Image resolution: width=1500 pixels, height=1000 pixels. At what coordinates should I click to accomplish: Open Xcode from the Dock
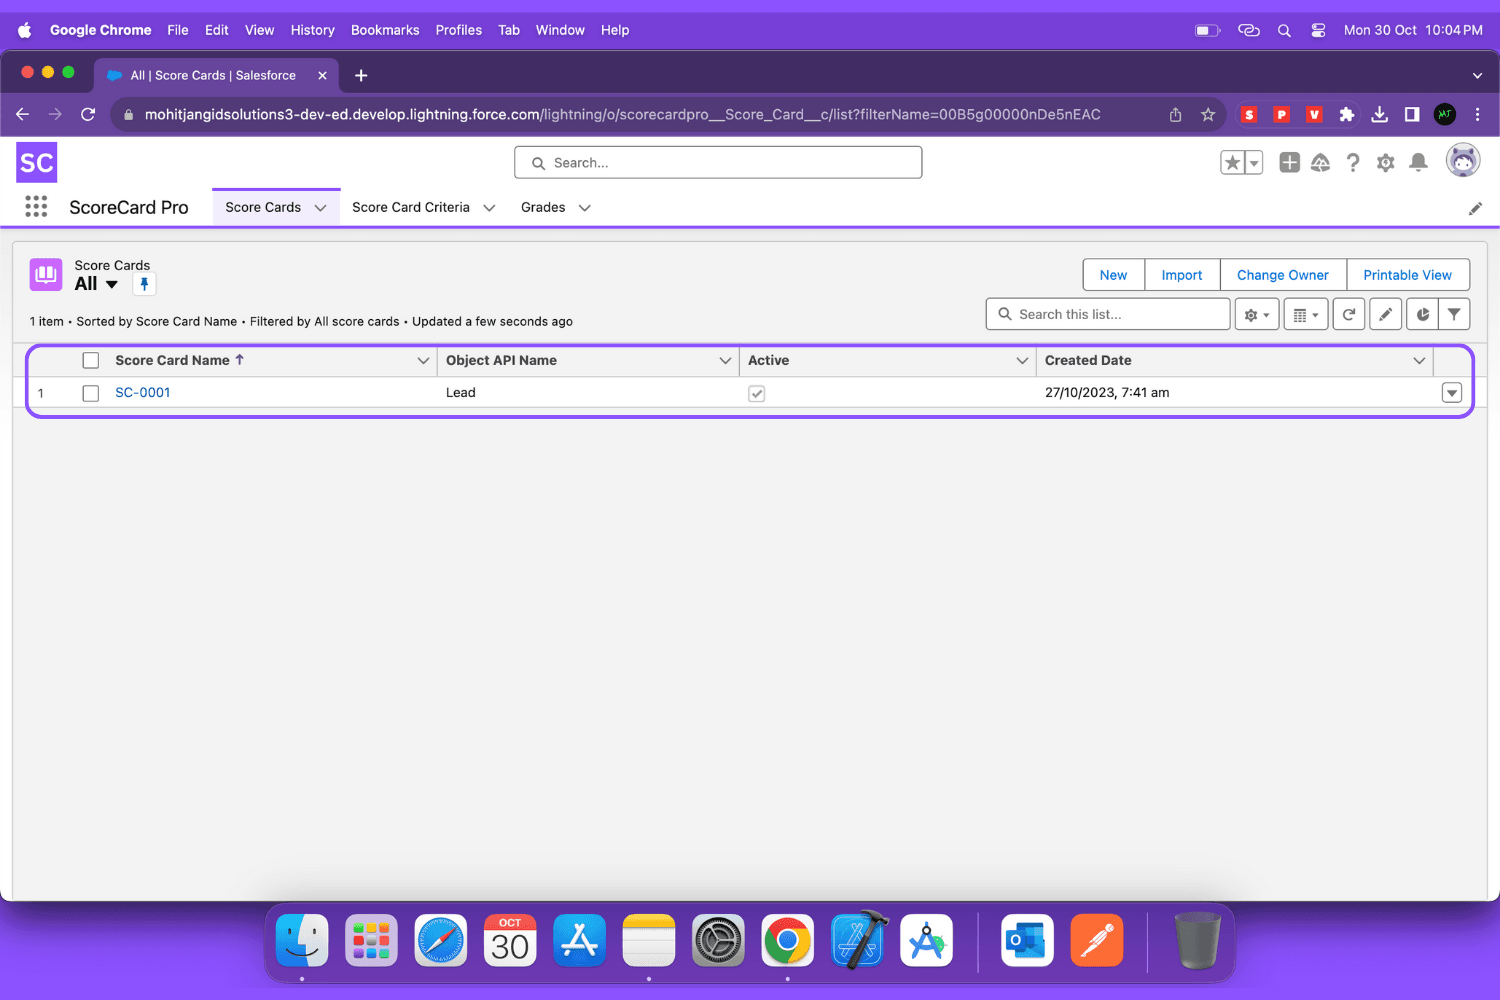[858, 941]
